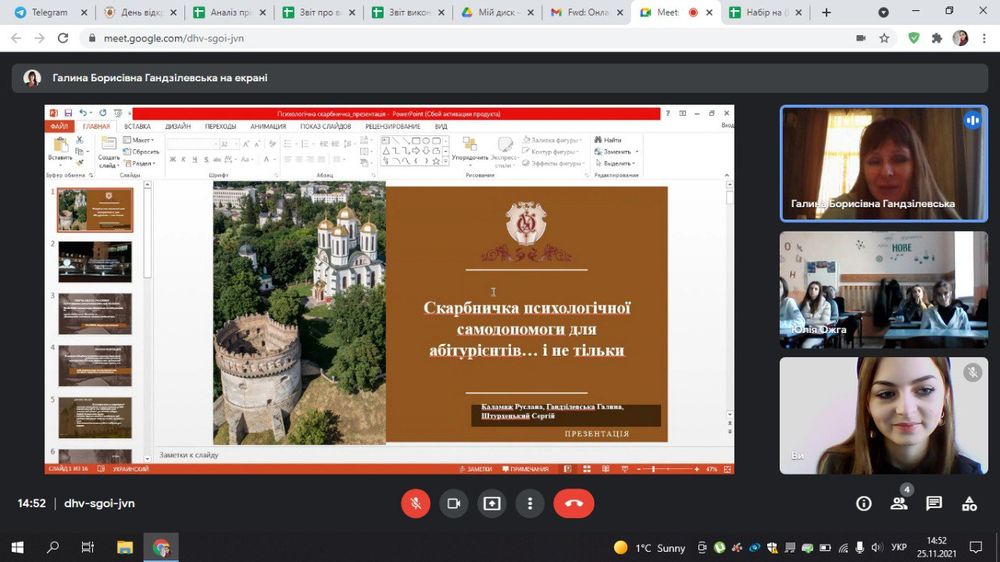Open the Meet activities panel
Screen dimensions: 1000x562
pos(969,503)
